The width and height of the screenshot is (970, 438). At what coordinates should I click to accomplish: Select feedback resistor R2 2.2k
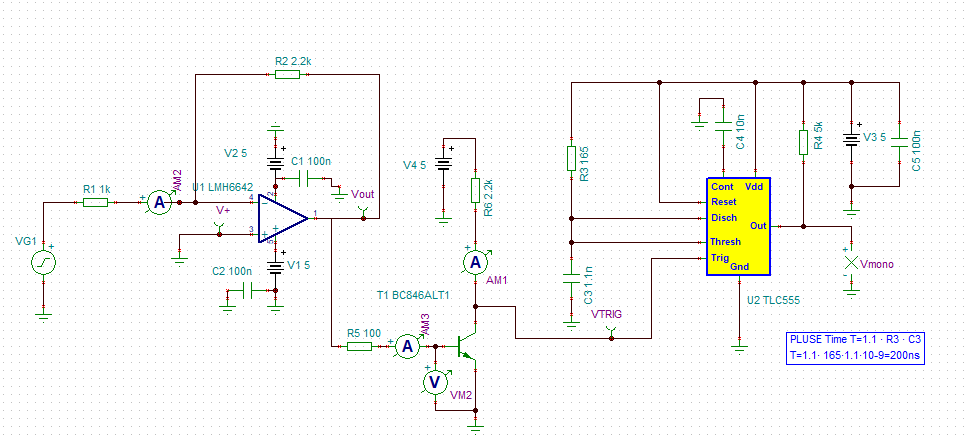coord(287,75)
